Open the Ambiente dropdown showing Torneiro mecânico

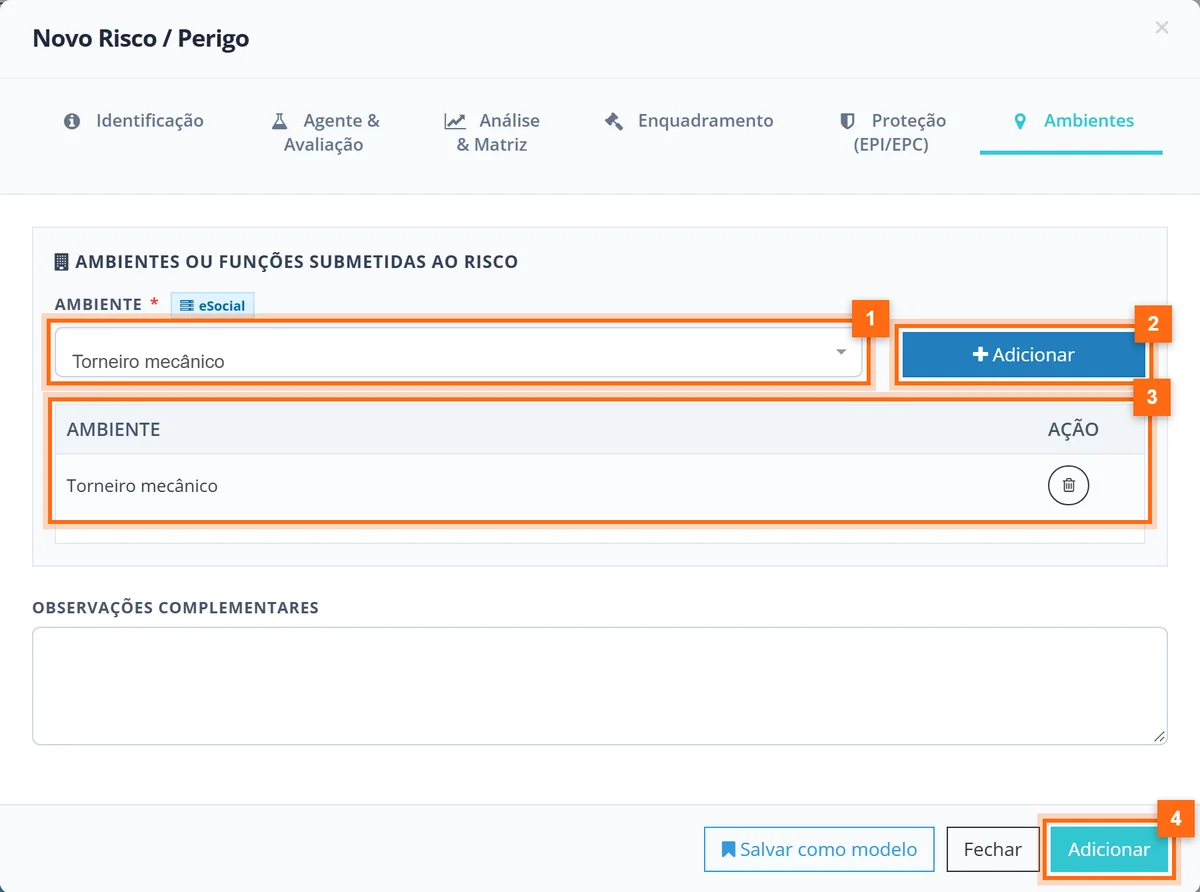tap(459, 353)
